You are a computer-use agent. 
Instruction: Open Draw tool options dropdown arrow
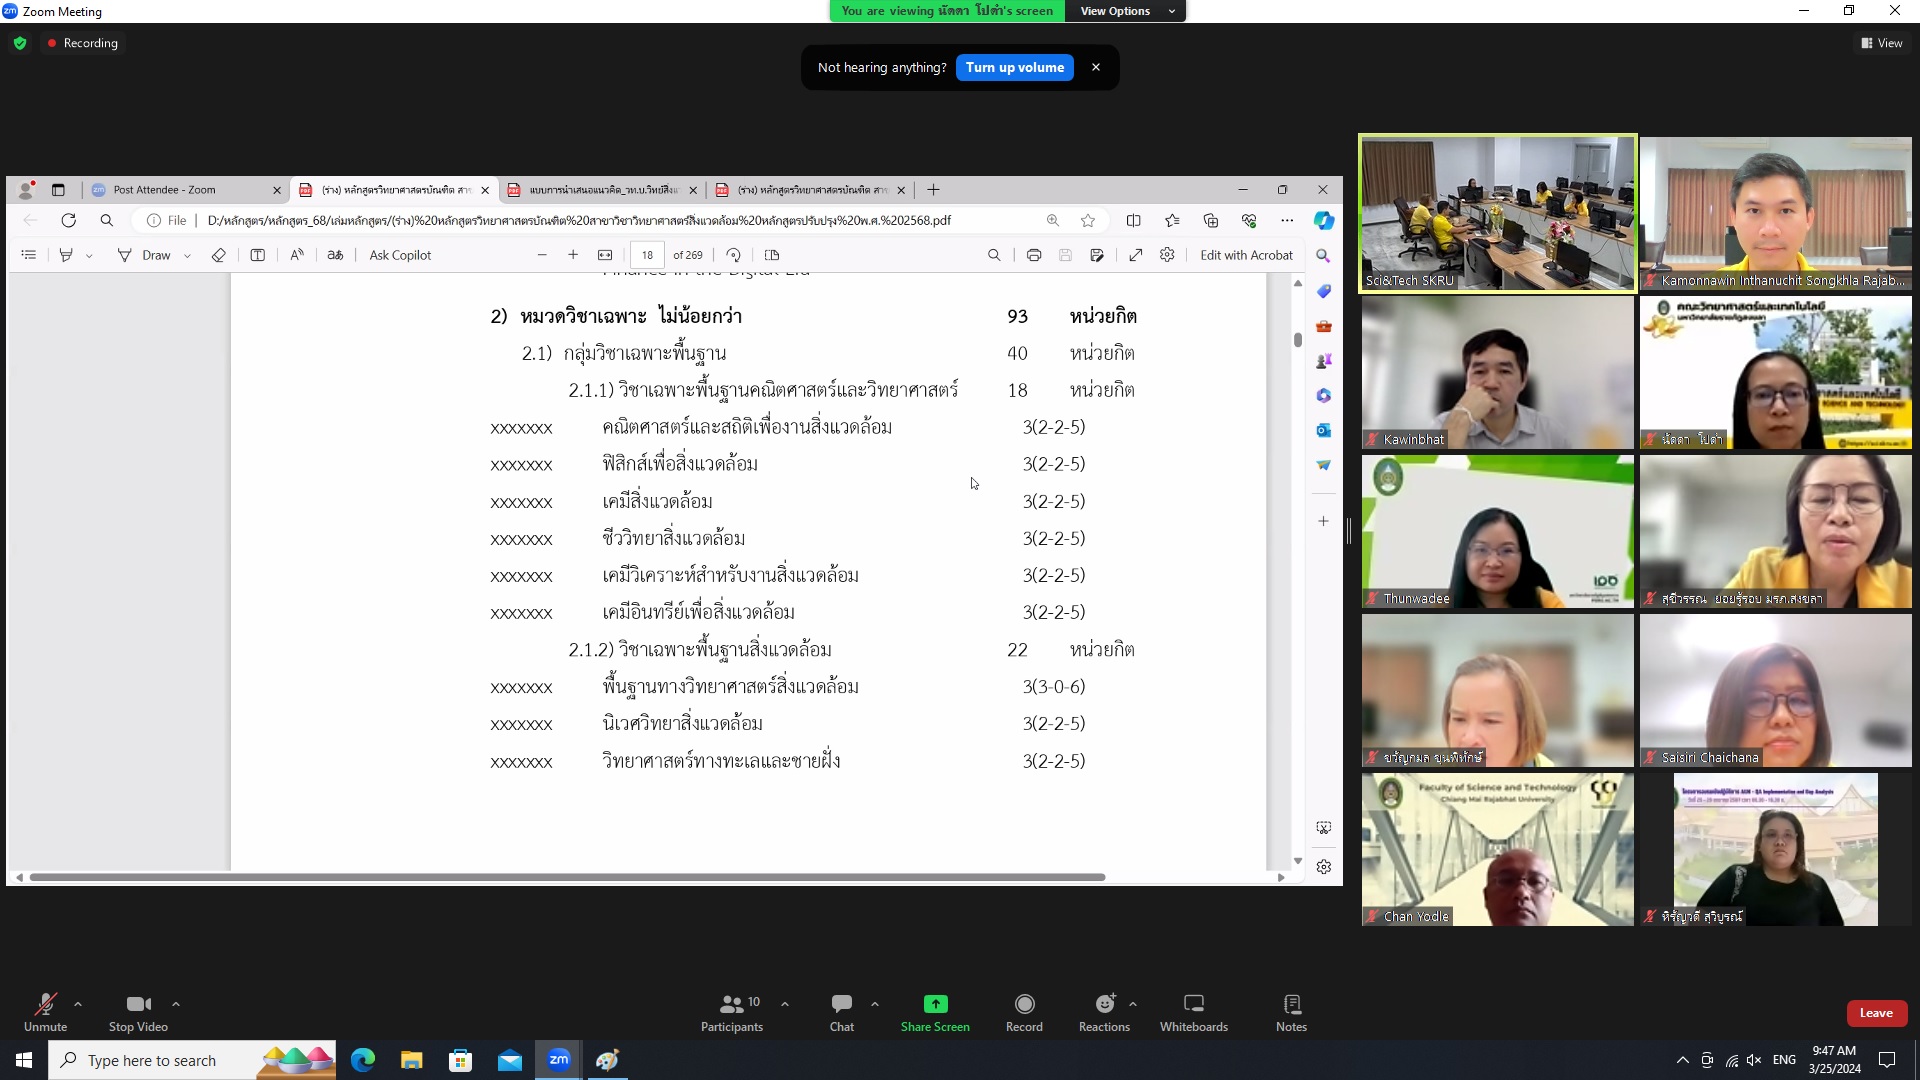click(187, 256)
